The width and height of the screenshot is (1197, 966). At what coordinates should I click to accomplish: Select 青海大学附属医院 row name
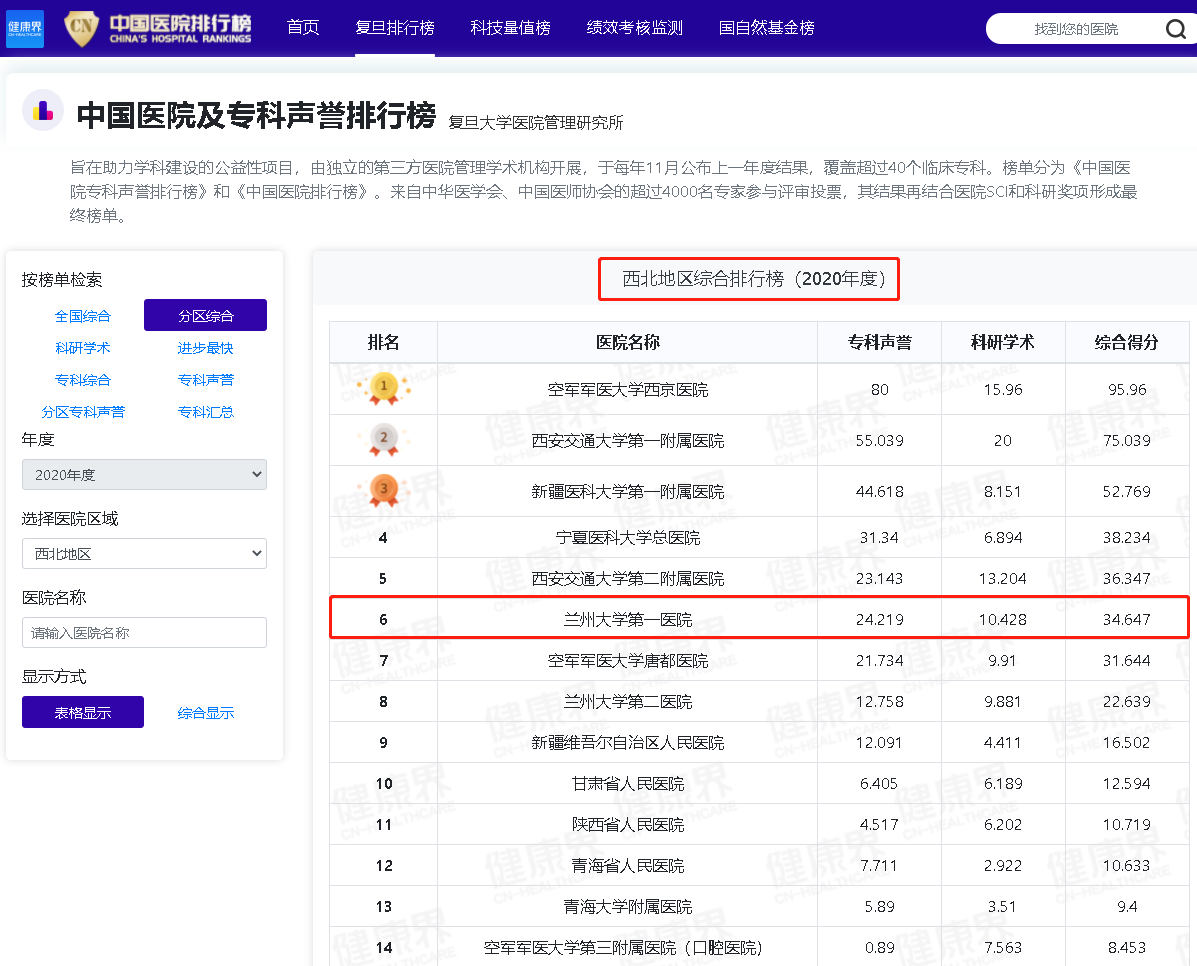628,906
